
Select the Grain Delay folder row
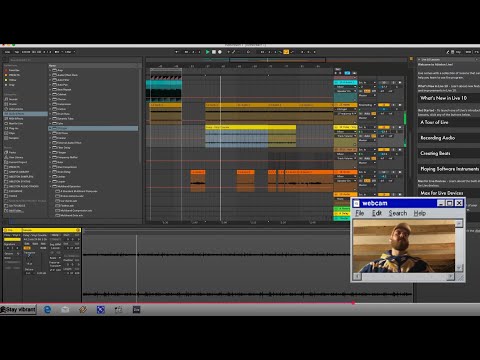point(93,172)
